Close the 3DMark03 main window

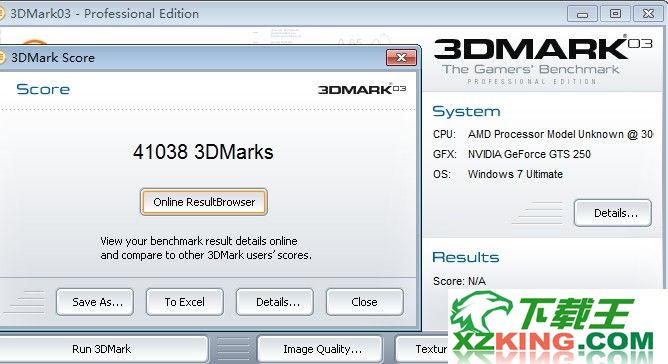[648, 14]
